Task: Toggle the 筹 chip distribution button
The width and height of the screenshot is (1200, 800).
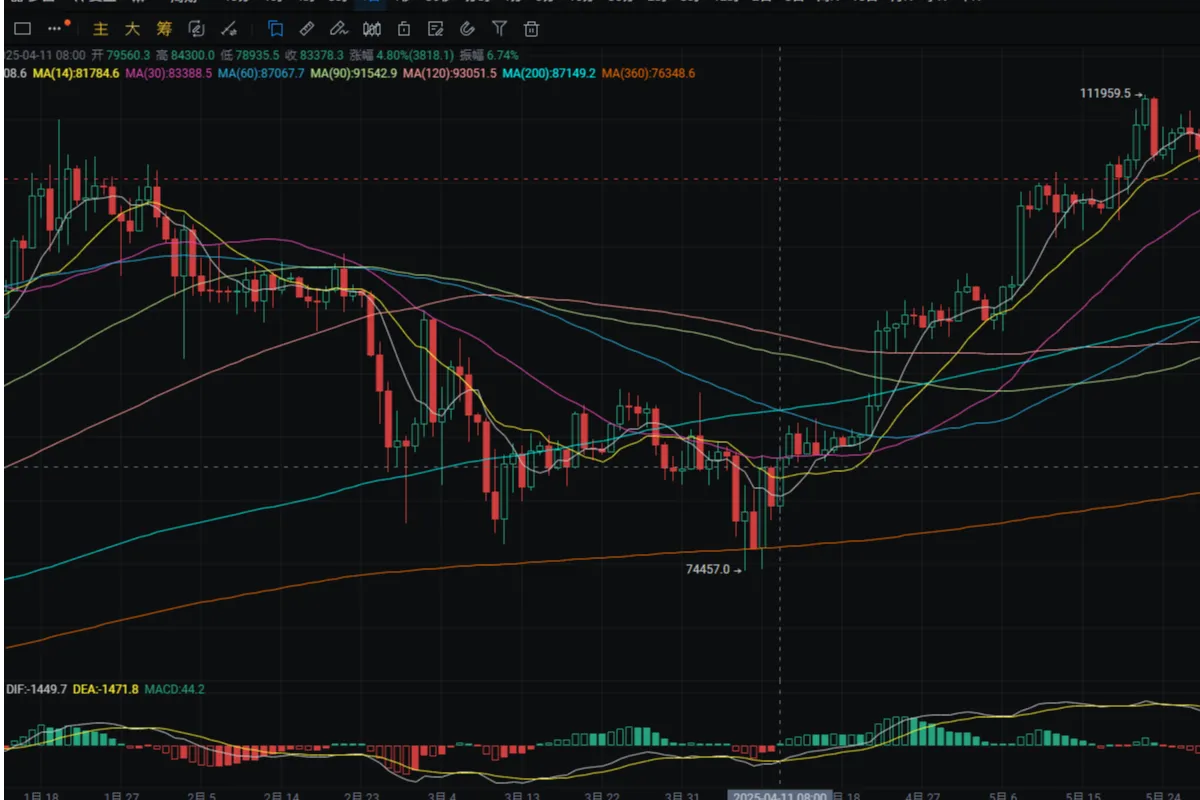Action: tap(163, 29)
